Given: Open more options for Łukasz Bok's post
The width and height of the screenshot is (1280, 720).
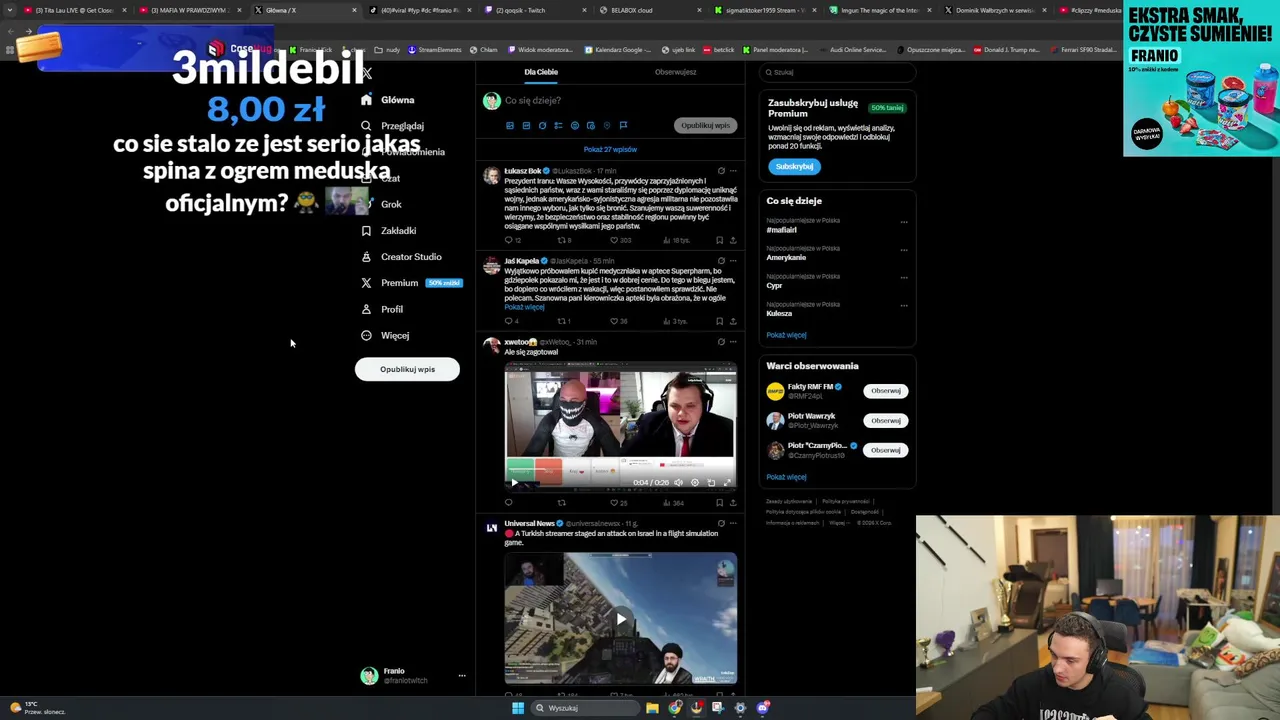Looking at the screenshot, I should [733, 171].
